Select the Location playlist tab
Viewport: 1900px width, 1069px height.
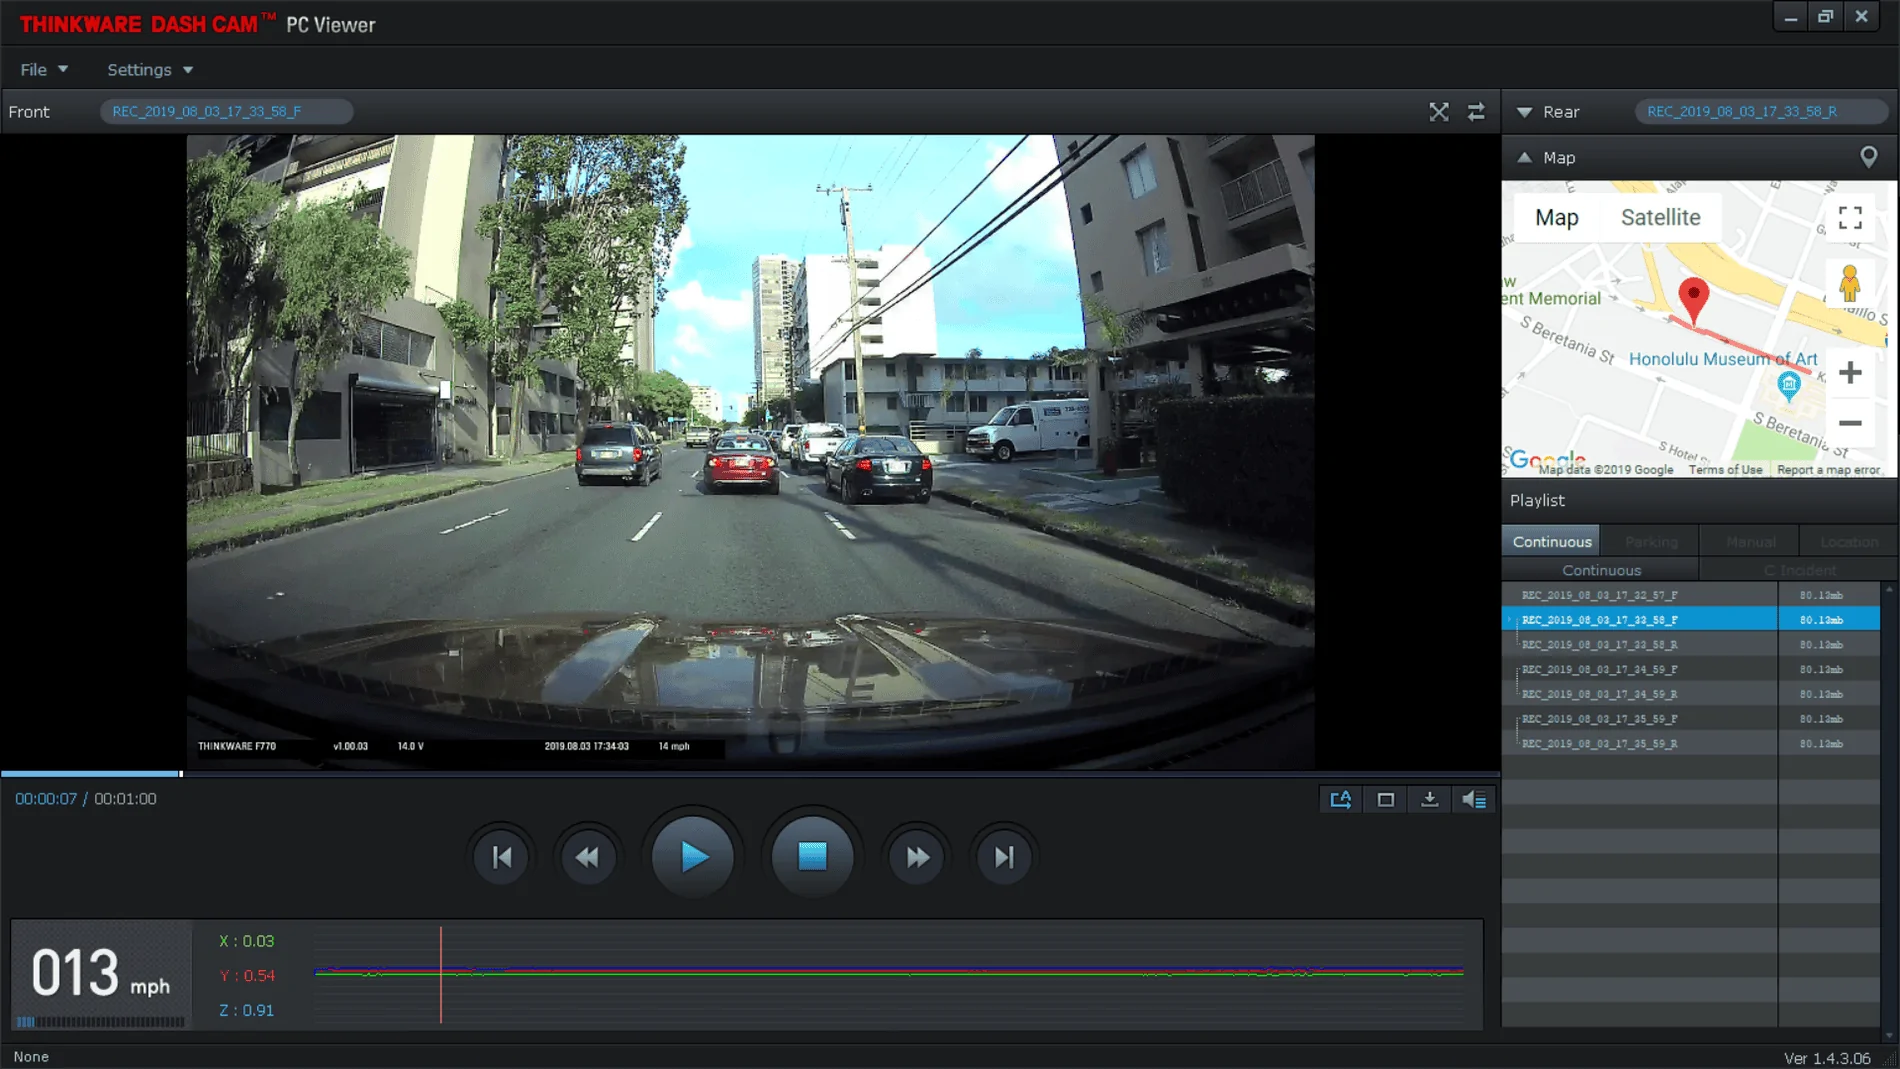click(1848, 541)
